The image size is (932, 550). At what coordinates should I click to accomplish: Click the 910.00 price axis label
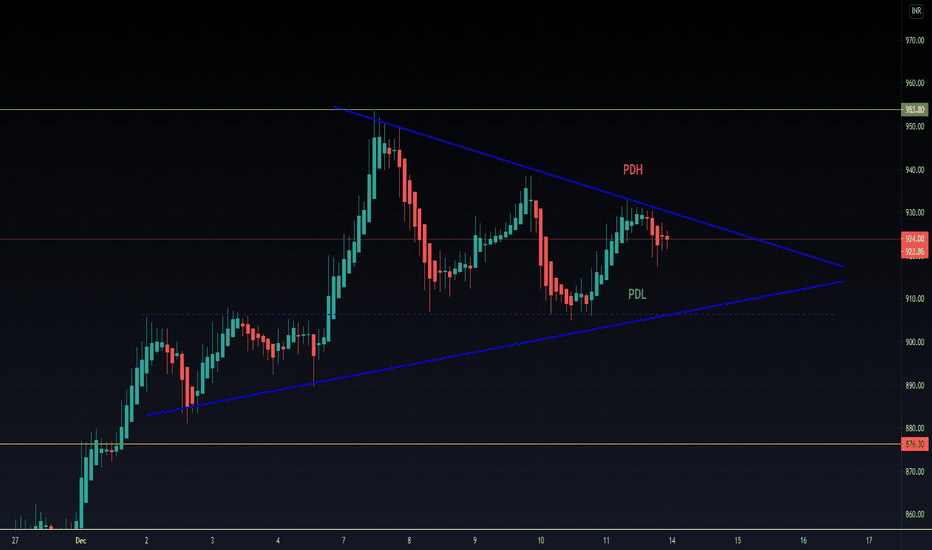point(915,299)
